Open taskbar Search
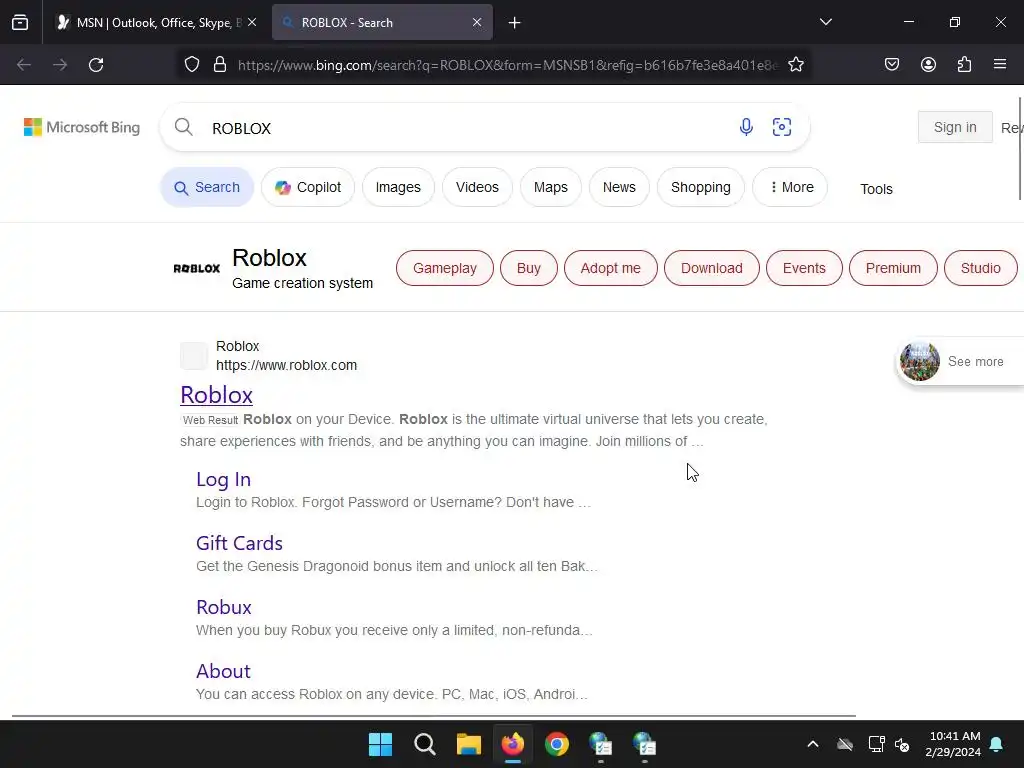Screen dimensions: 1024x768 click(x=424, y=744)
